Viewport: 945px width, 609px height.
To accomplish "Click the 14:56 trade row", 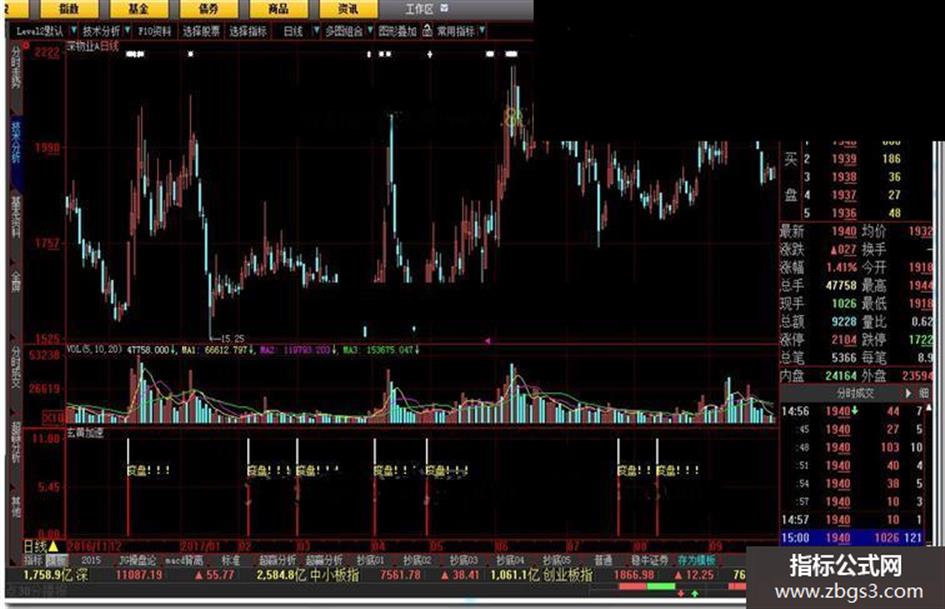I will (852, 411).
